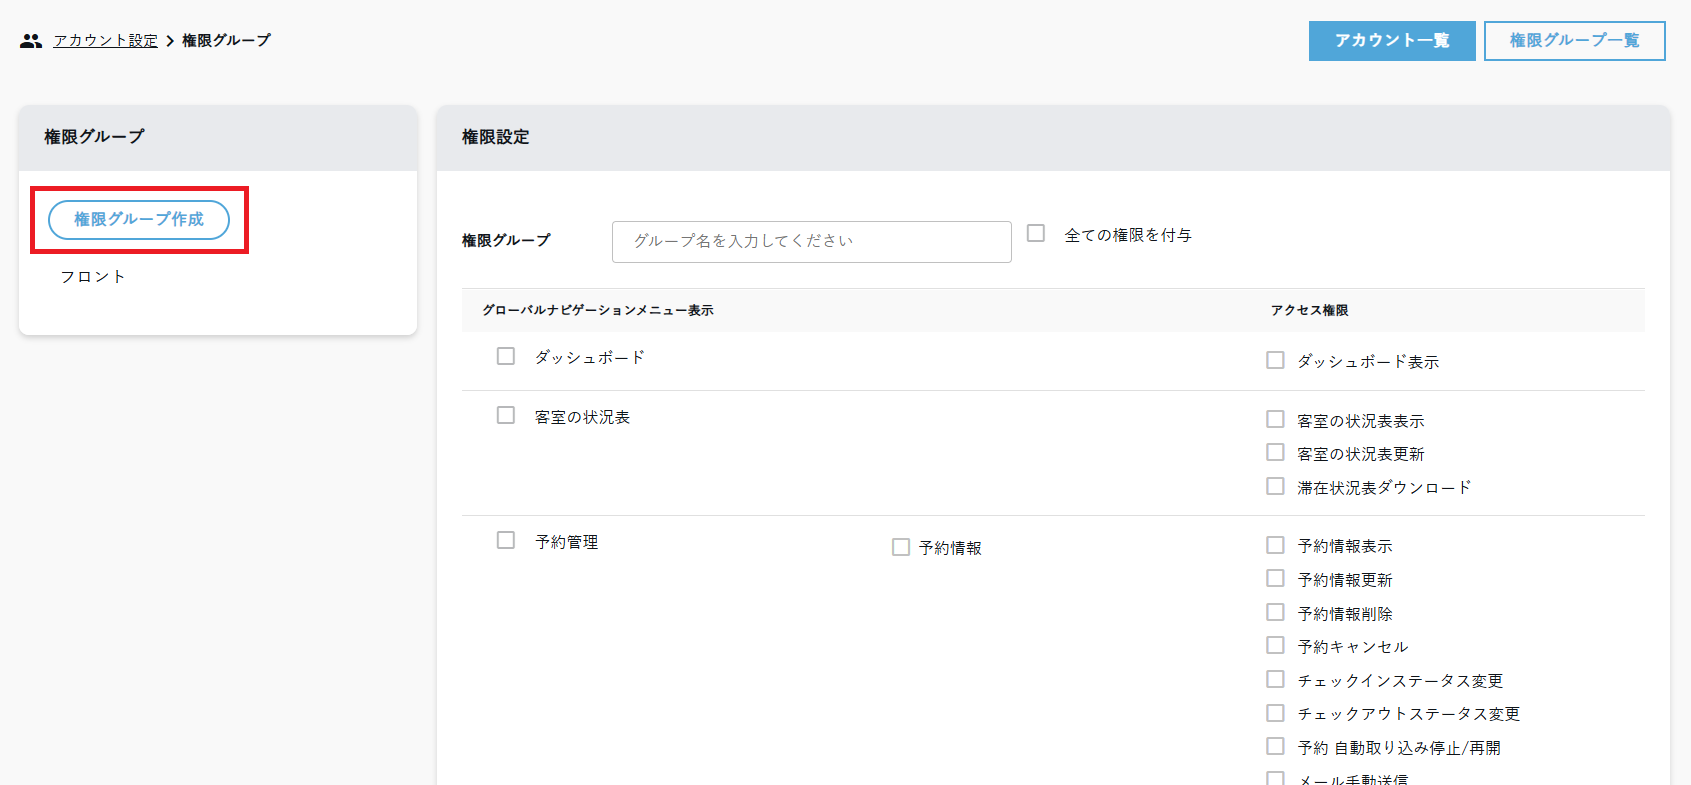Check the 予約情報 submenu checkbox
1691x785 pixels.
(x=901, y=547)
